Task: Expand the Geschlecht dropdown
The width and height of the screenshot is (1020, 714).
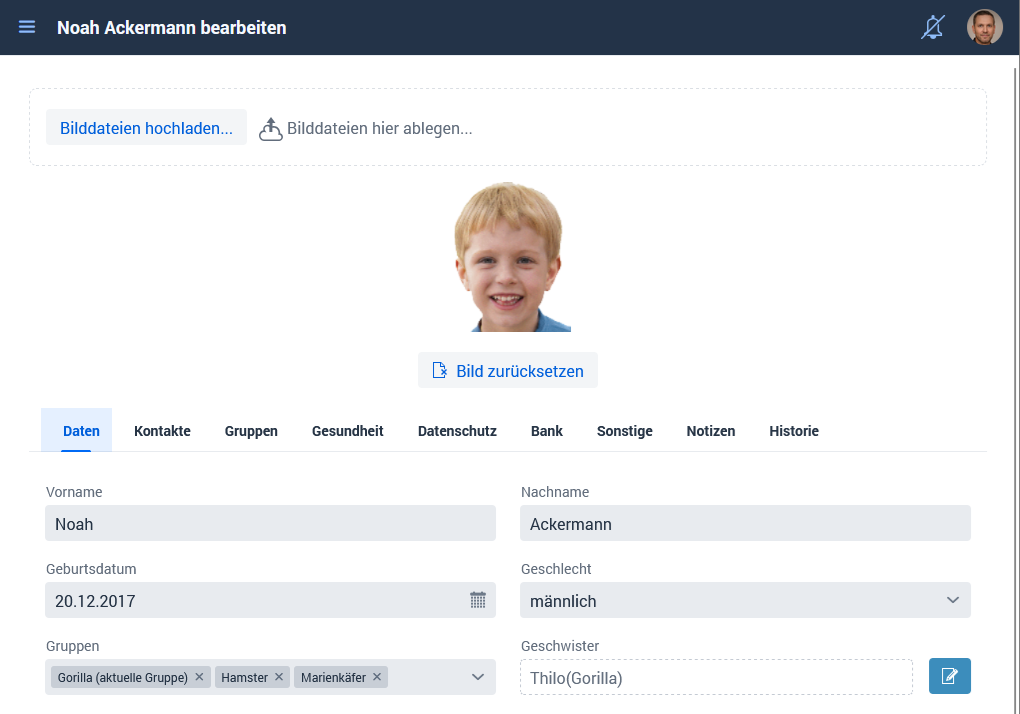Action: [952, 600]
